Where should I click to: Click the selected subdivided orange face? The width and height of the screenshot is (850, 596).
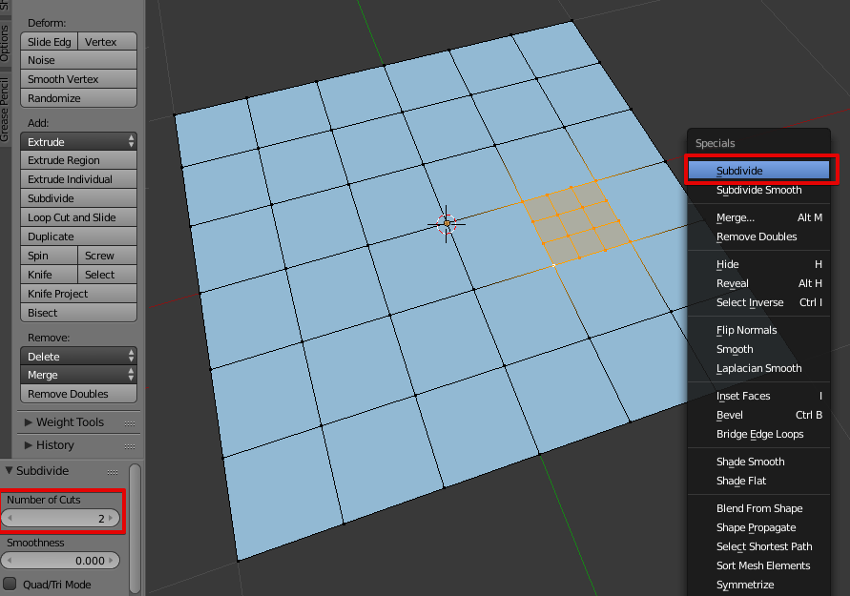tap(576, 223)
